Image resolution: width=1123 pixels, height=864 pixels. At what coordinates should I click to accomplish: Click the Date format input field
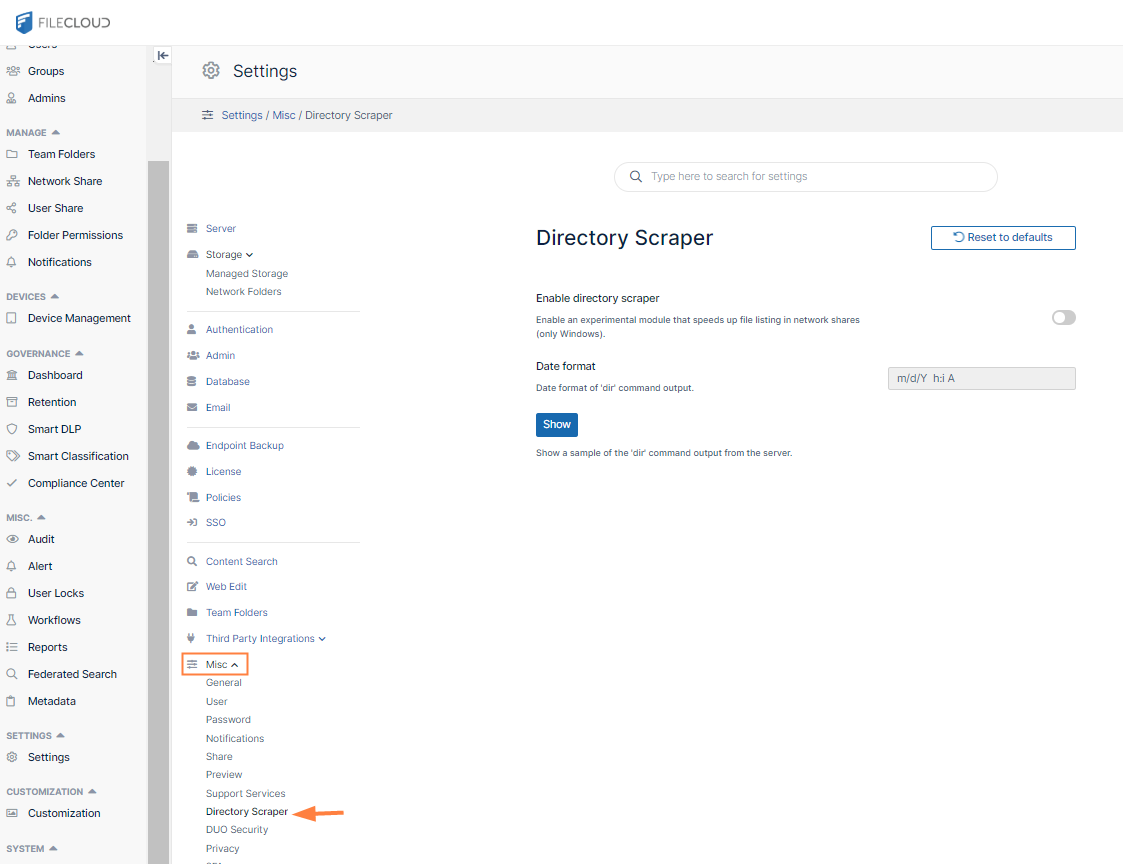981,378
